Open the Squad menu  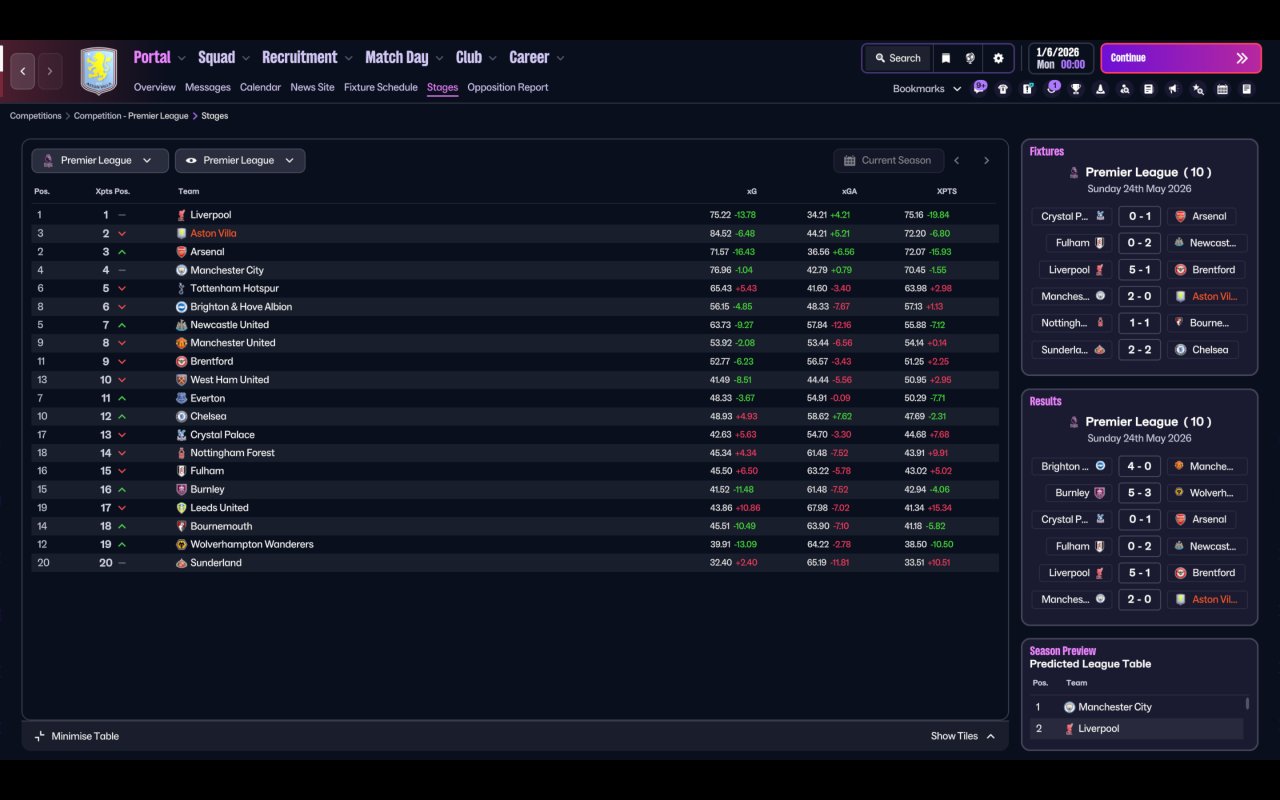[x=217, y=57]
